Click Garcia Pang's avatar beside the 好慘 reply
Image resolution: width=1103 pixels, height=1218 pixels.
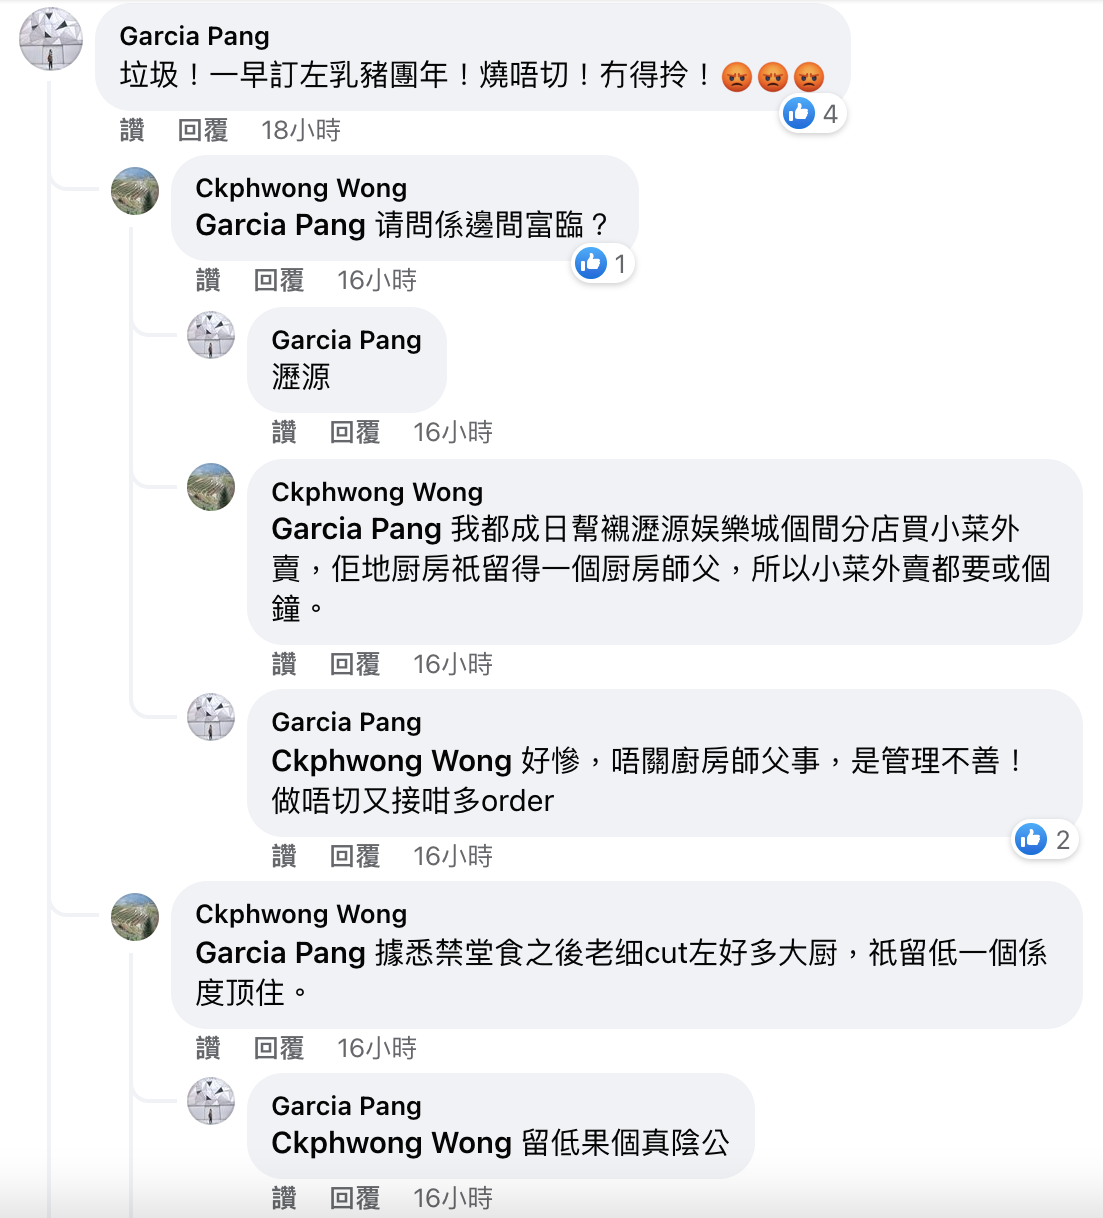pos(211,717)
